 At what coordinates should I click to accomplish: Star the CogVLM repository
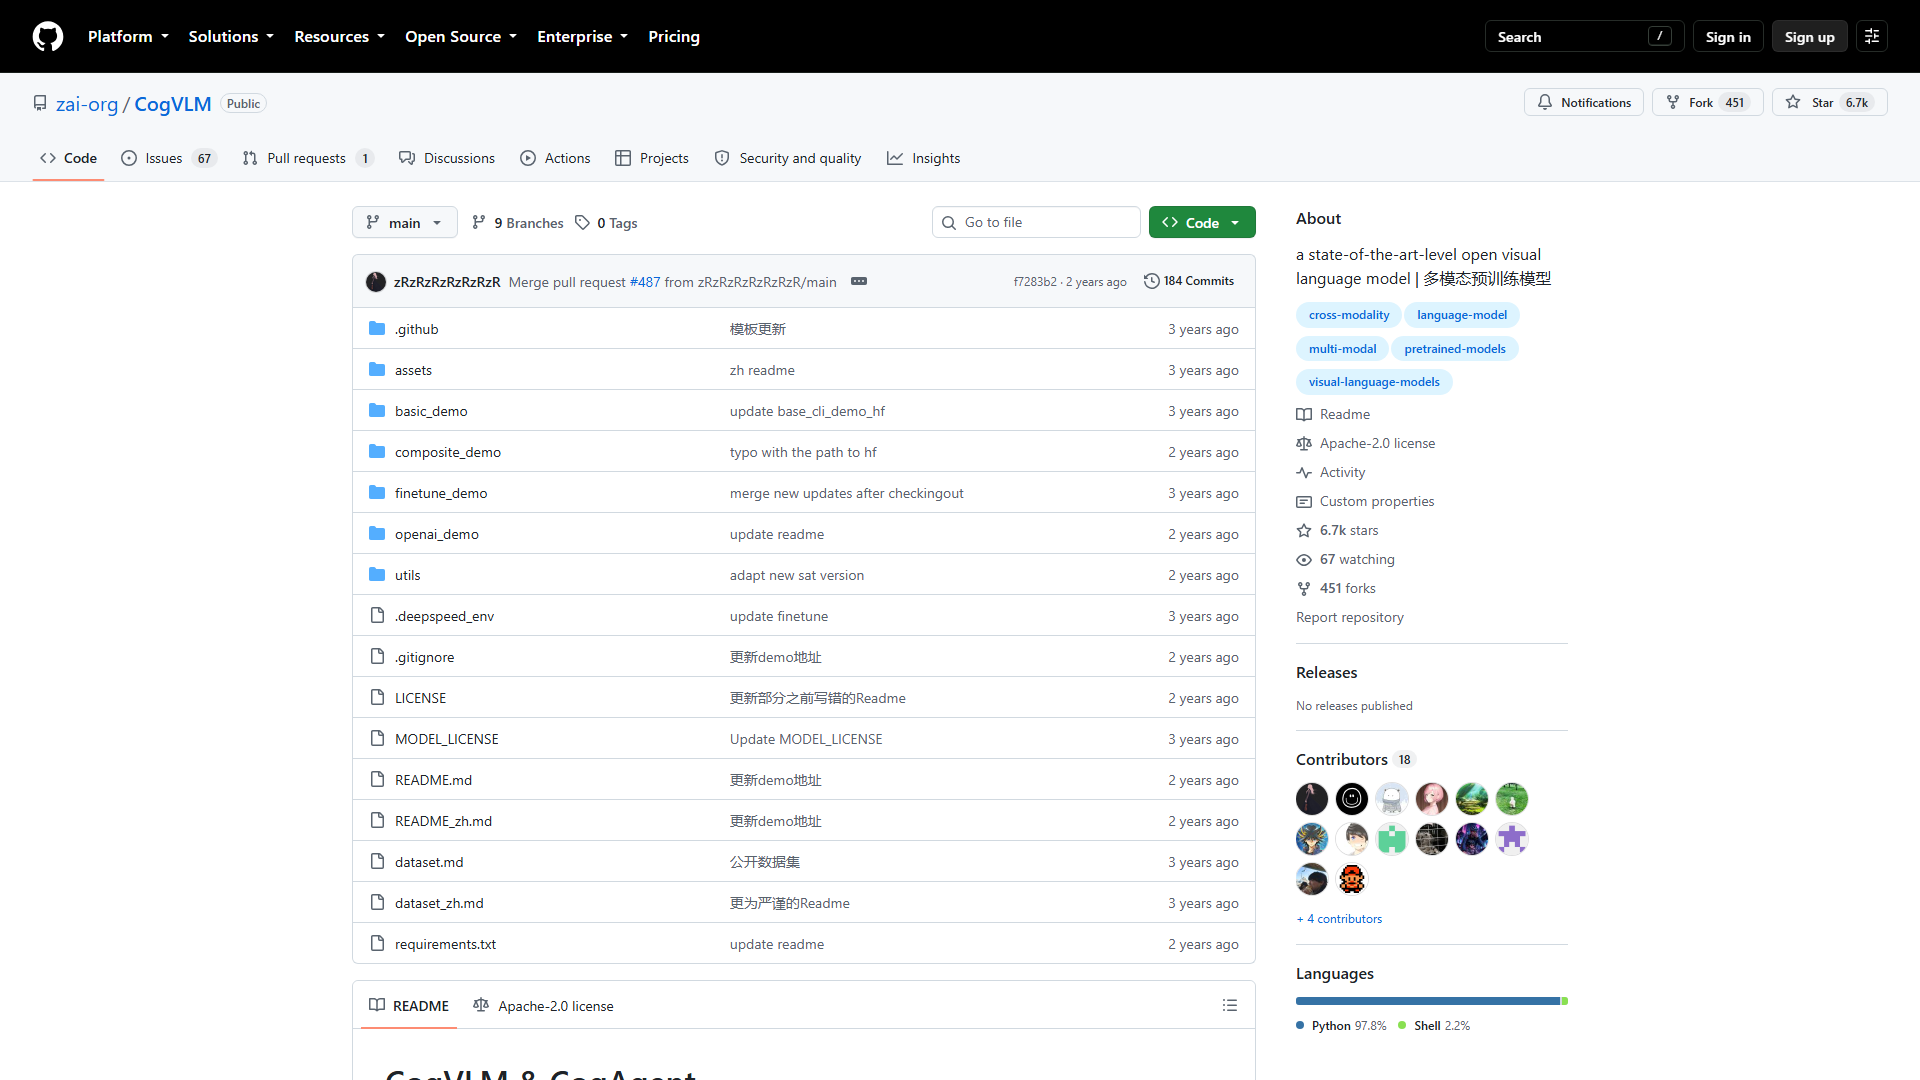point(1829,102)
